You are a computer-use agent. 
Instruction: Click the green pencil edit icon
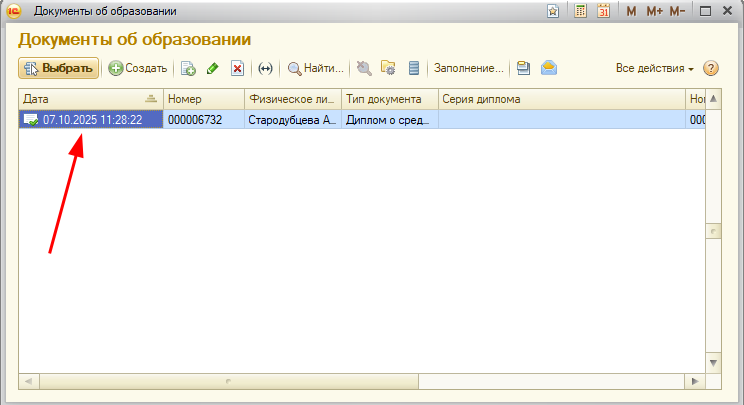tap(212, 68)
